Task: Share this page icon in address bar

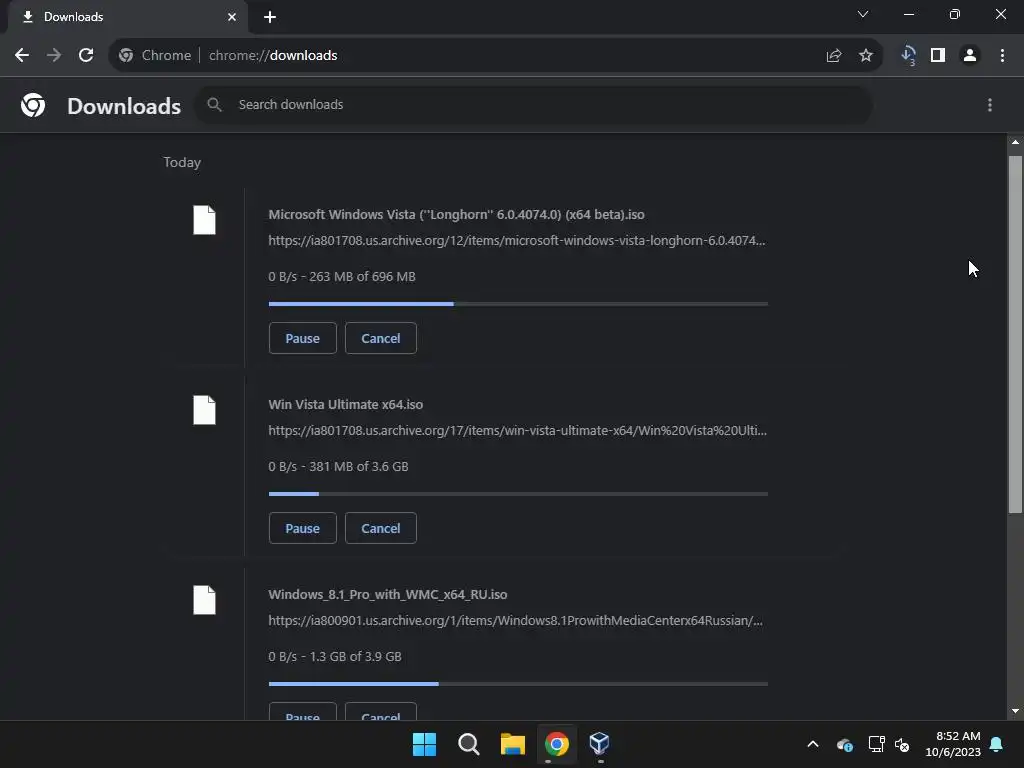Action: (833, 56)
